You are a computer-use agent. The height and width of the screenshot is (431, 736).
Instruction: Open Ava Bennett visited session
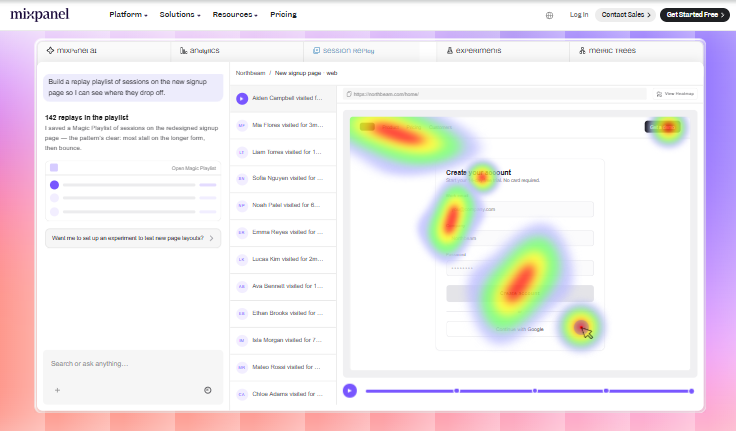click(283, 286)
